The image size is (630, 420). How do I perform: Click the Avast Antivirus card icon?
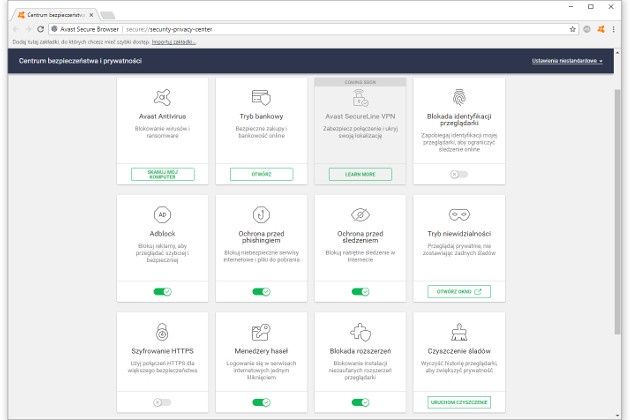pyautogui.click(x=162, y=97)
